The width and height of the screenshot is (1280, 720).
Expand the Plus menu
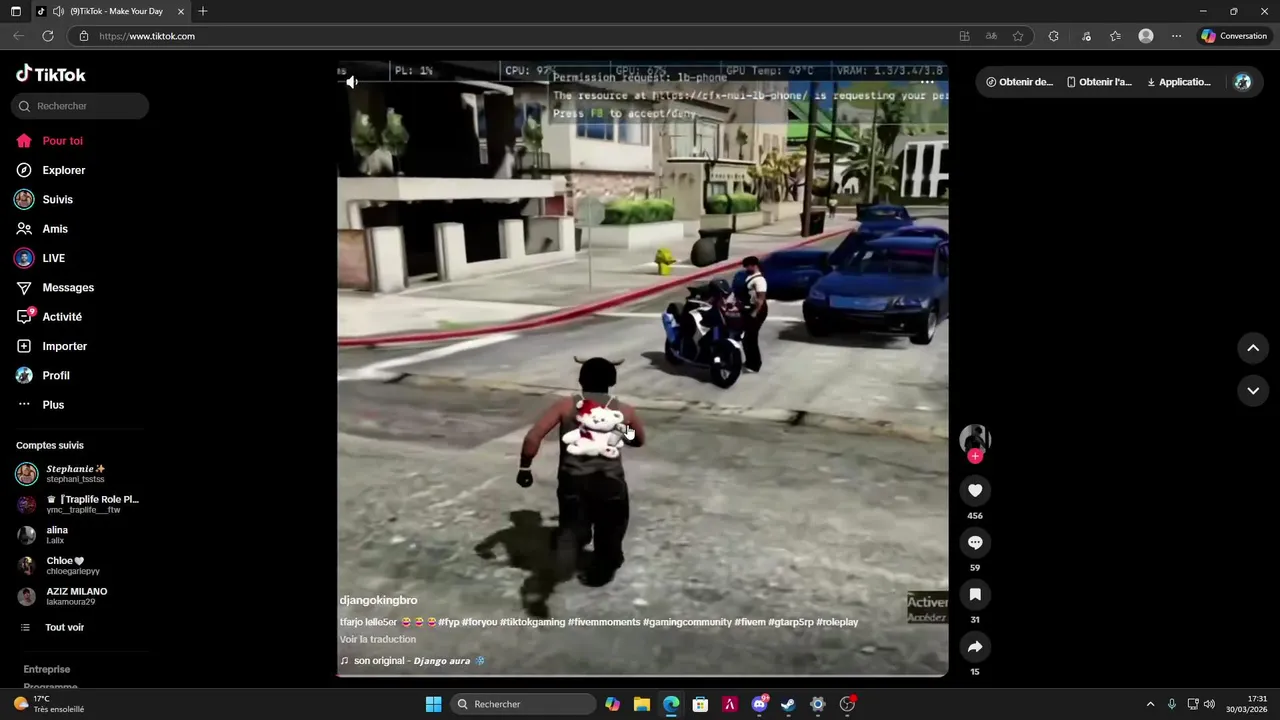coord(40,405)
